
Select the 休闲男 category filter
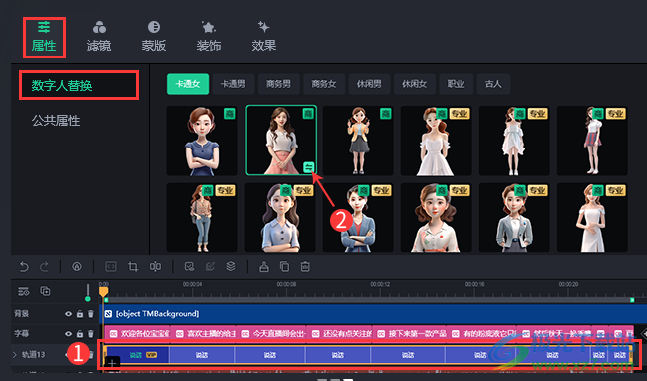click(x=369, y=84)
